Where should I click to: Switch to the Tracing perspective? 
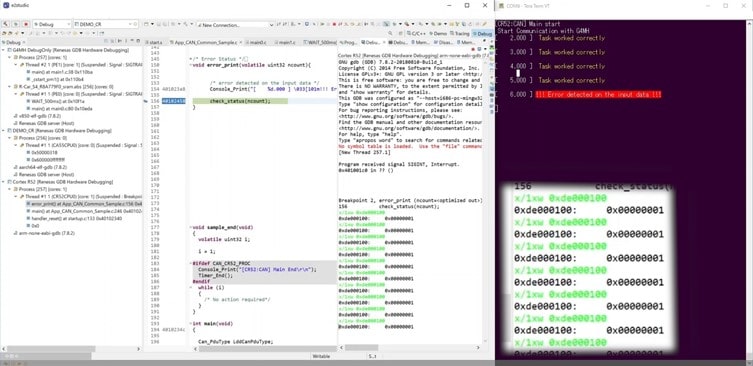460,34
